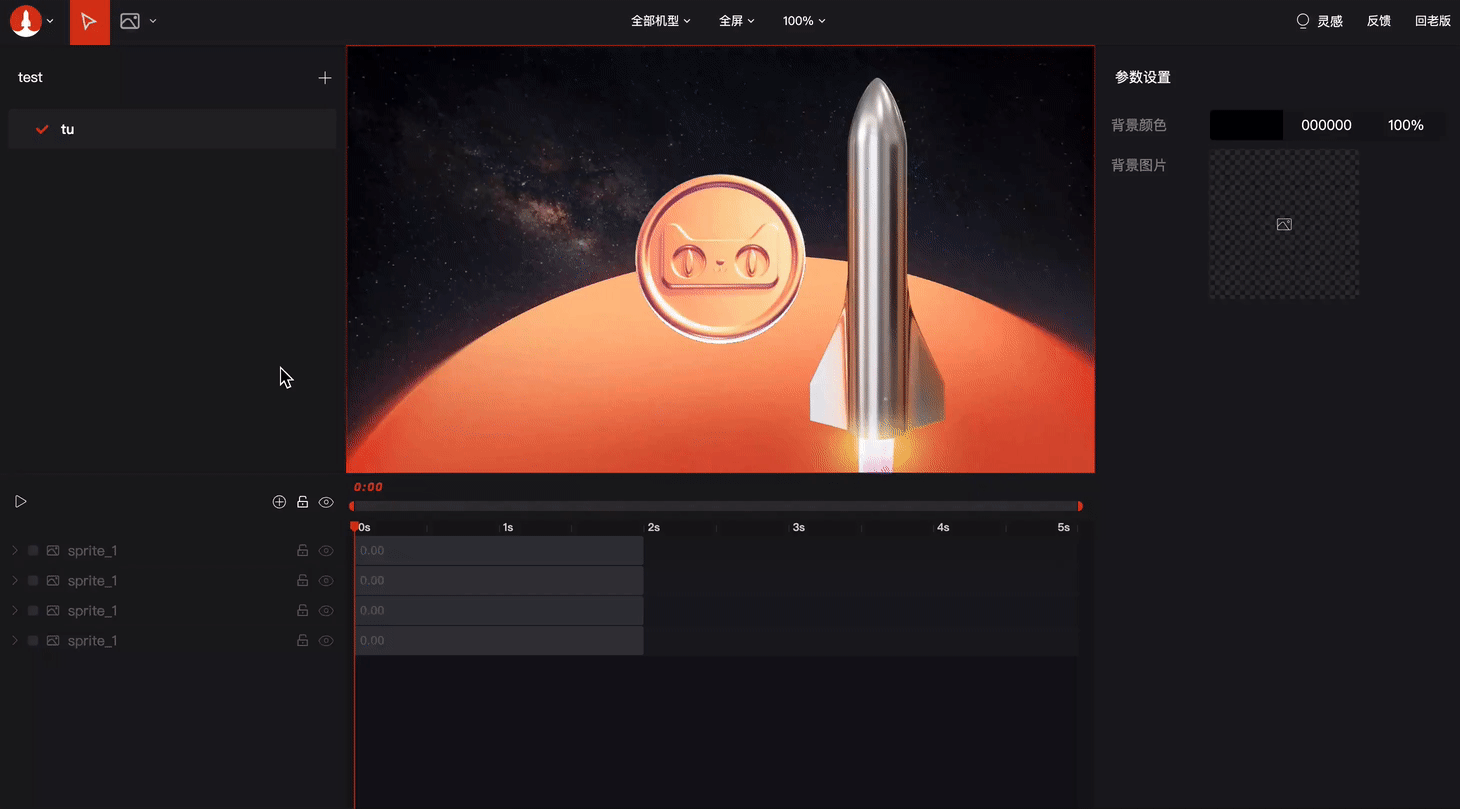
Task: Open the 全部机型 device dropdown
Action: pos(660,21)
